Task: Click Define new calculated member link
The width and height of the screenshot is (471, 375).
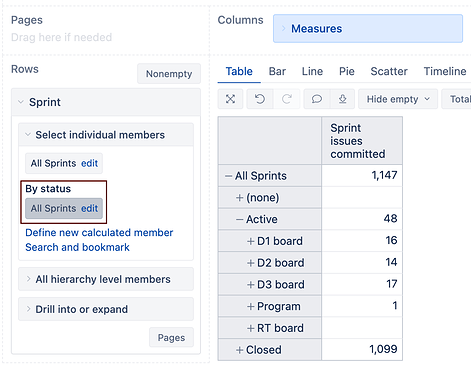Action: click(x=99, y=232)
